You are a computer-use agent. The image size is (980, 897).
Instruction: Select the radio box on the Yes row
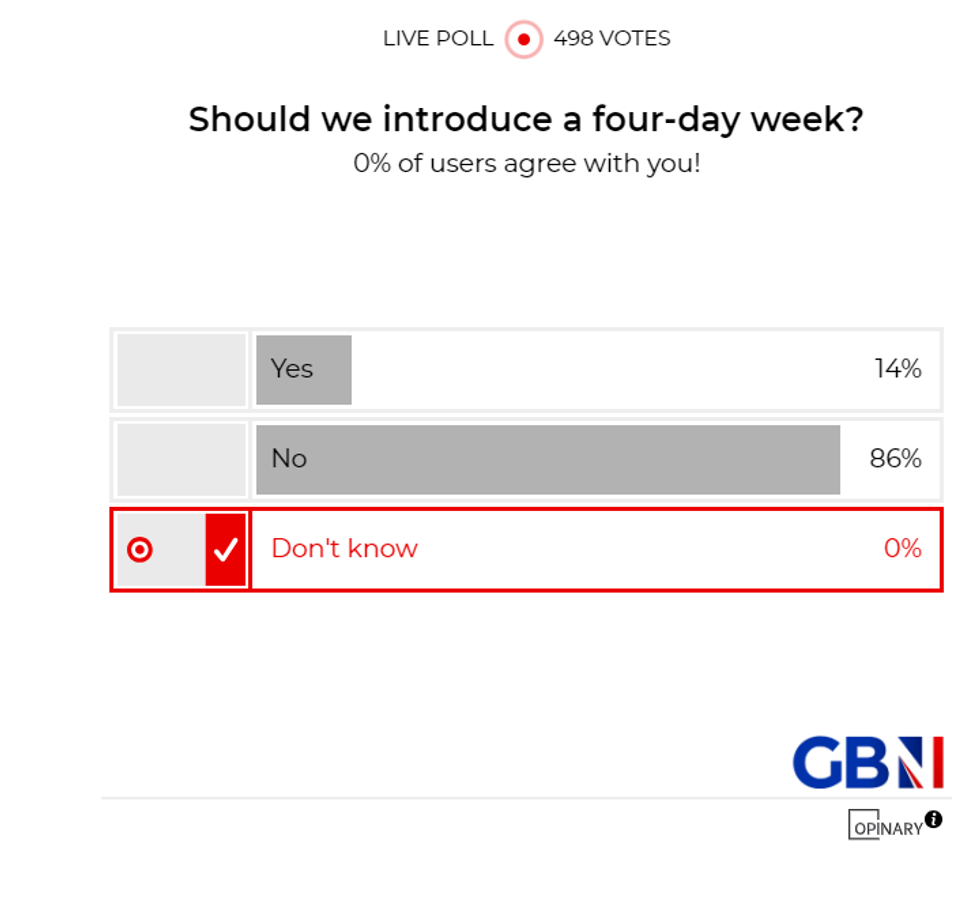(180, 369)
